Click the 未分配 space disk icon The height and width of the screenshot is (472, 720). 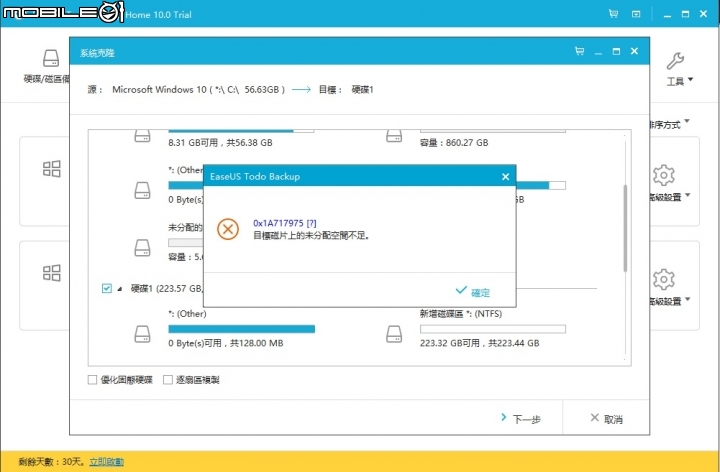point(142,248)
